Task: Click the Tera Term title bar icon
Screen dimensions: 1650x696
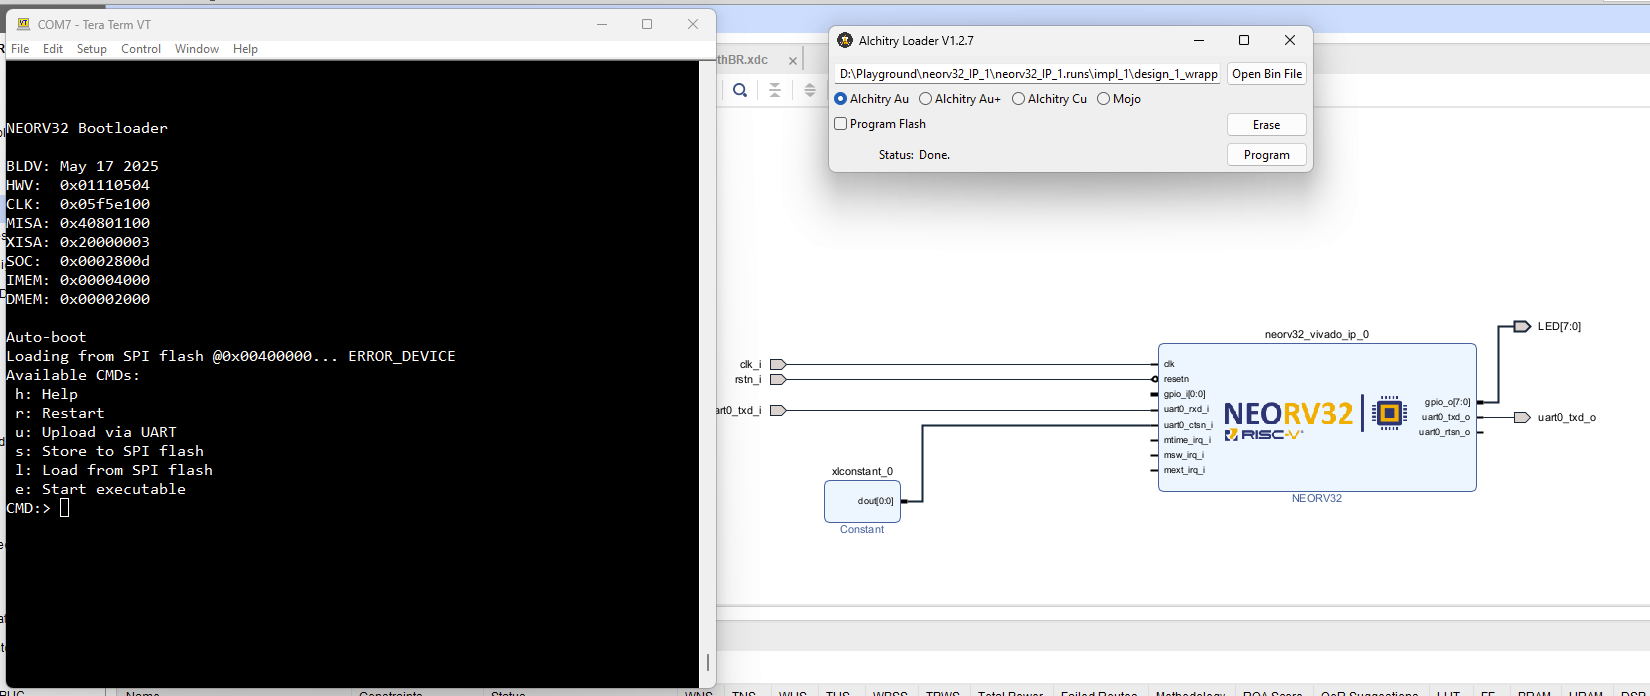Action: 24,24
